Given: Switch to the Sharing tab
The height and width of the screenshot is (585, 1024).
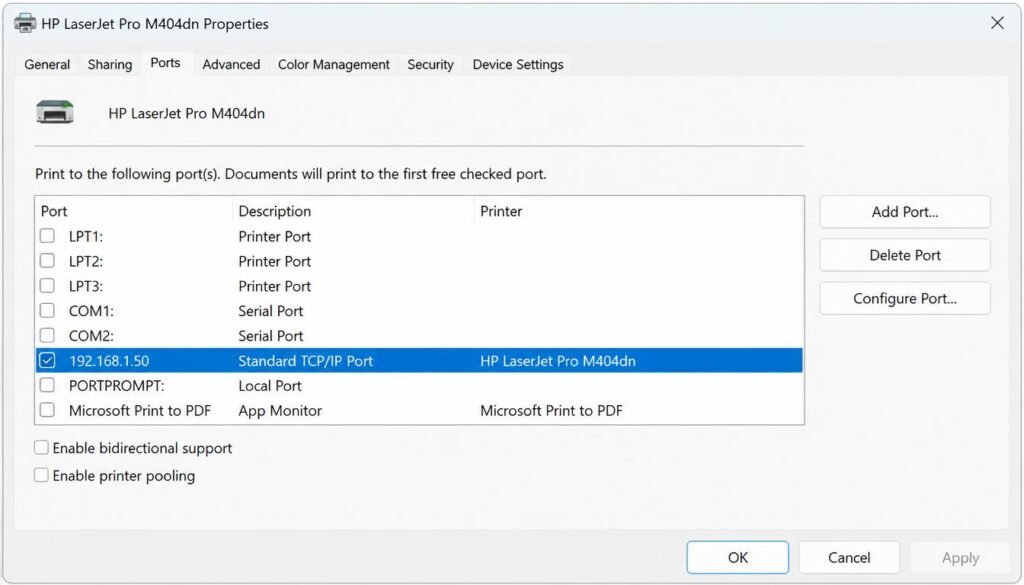Looking at the screenshot, I should coord(110,64).
